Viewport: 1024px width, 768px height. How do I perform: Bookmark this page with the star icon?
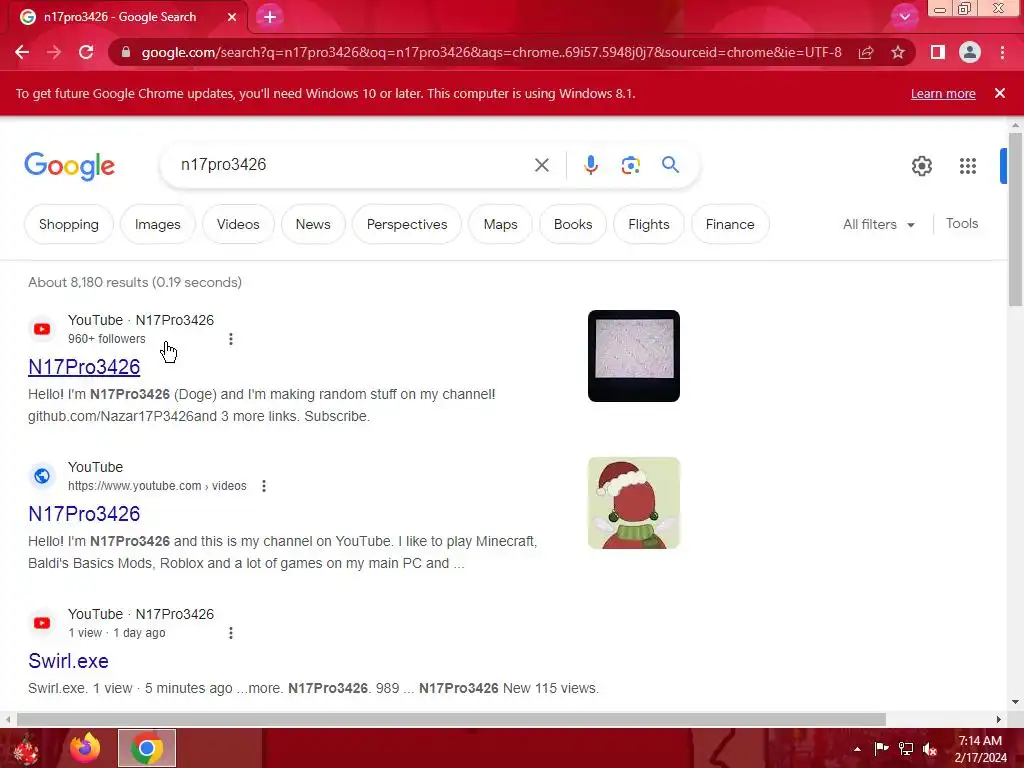[898, 52]
